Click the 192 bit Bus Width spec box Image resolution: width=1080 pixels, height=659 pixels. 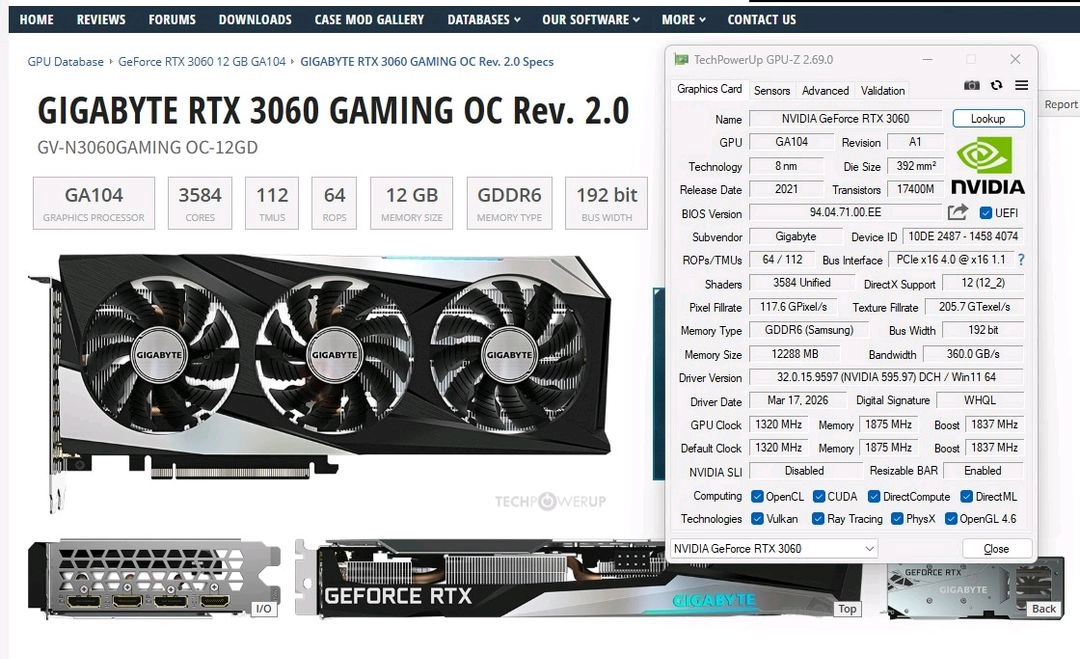[606, 202]
